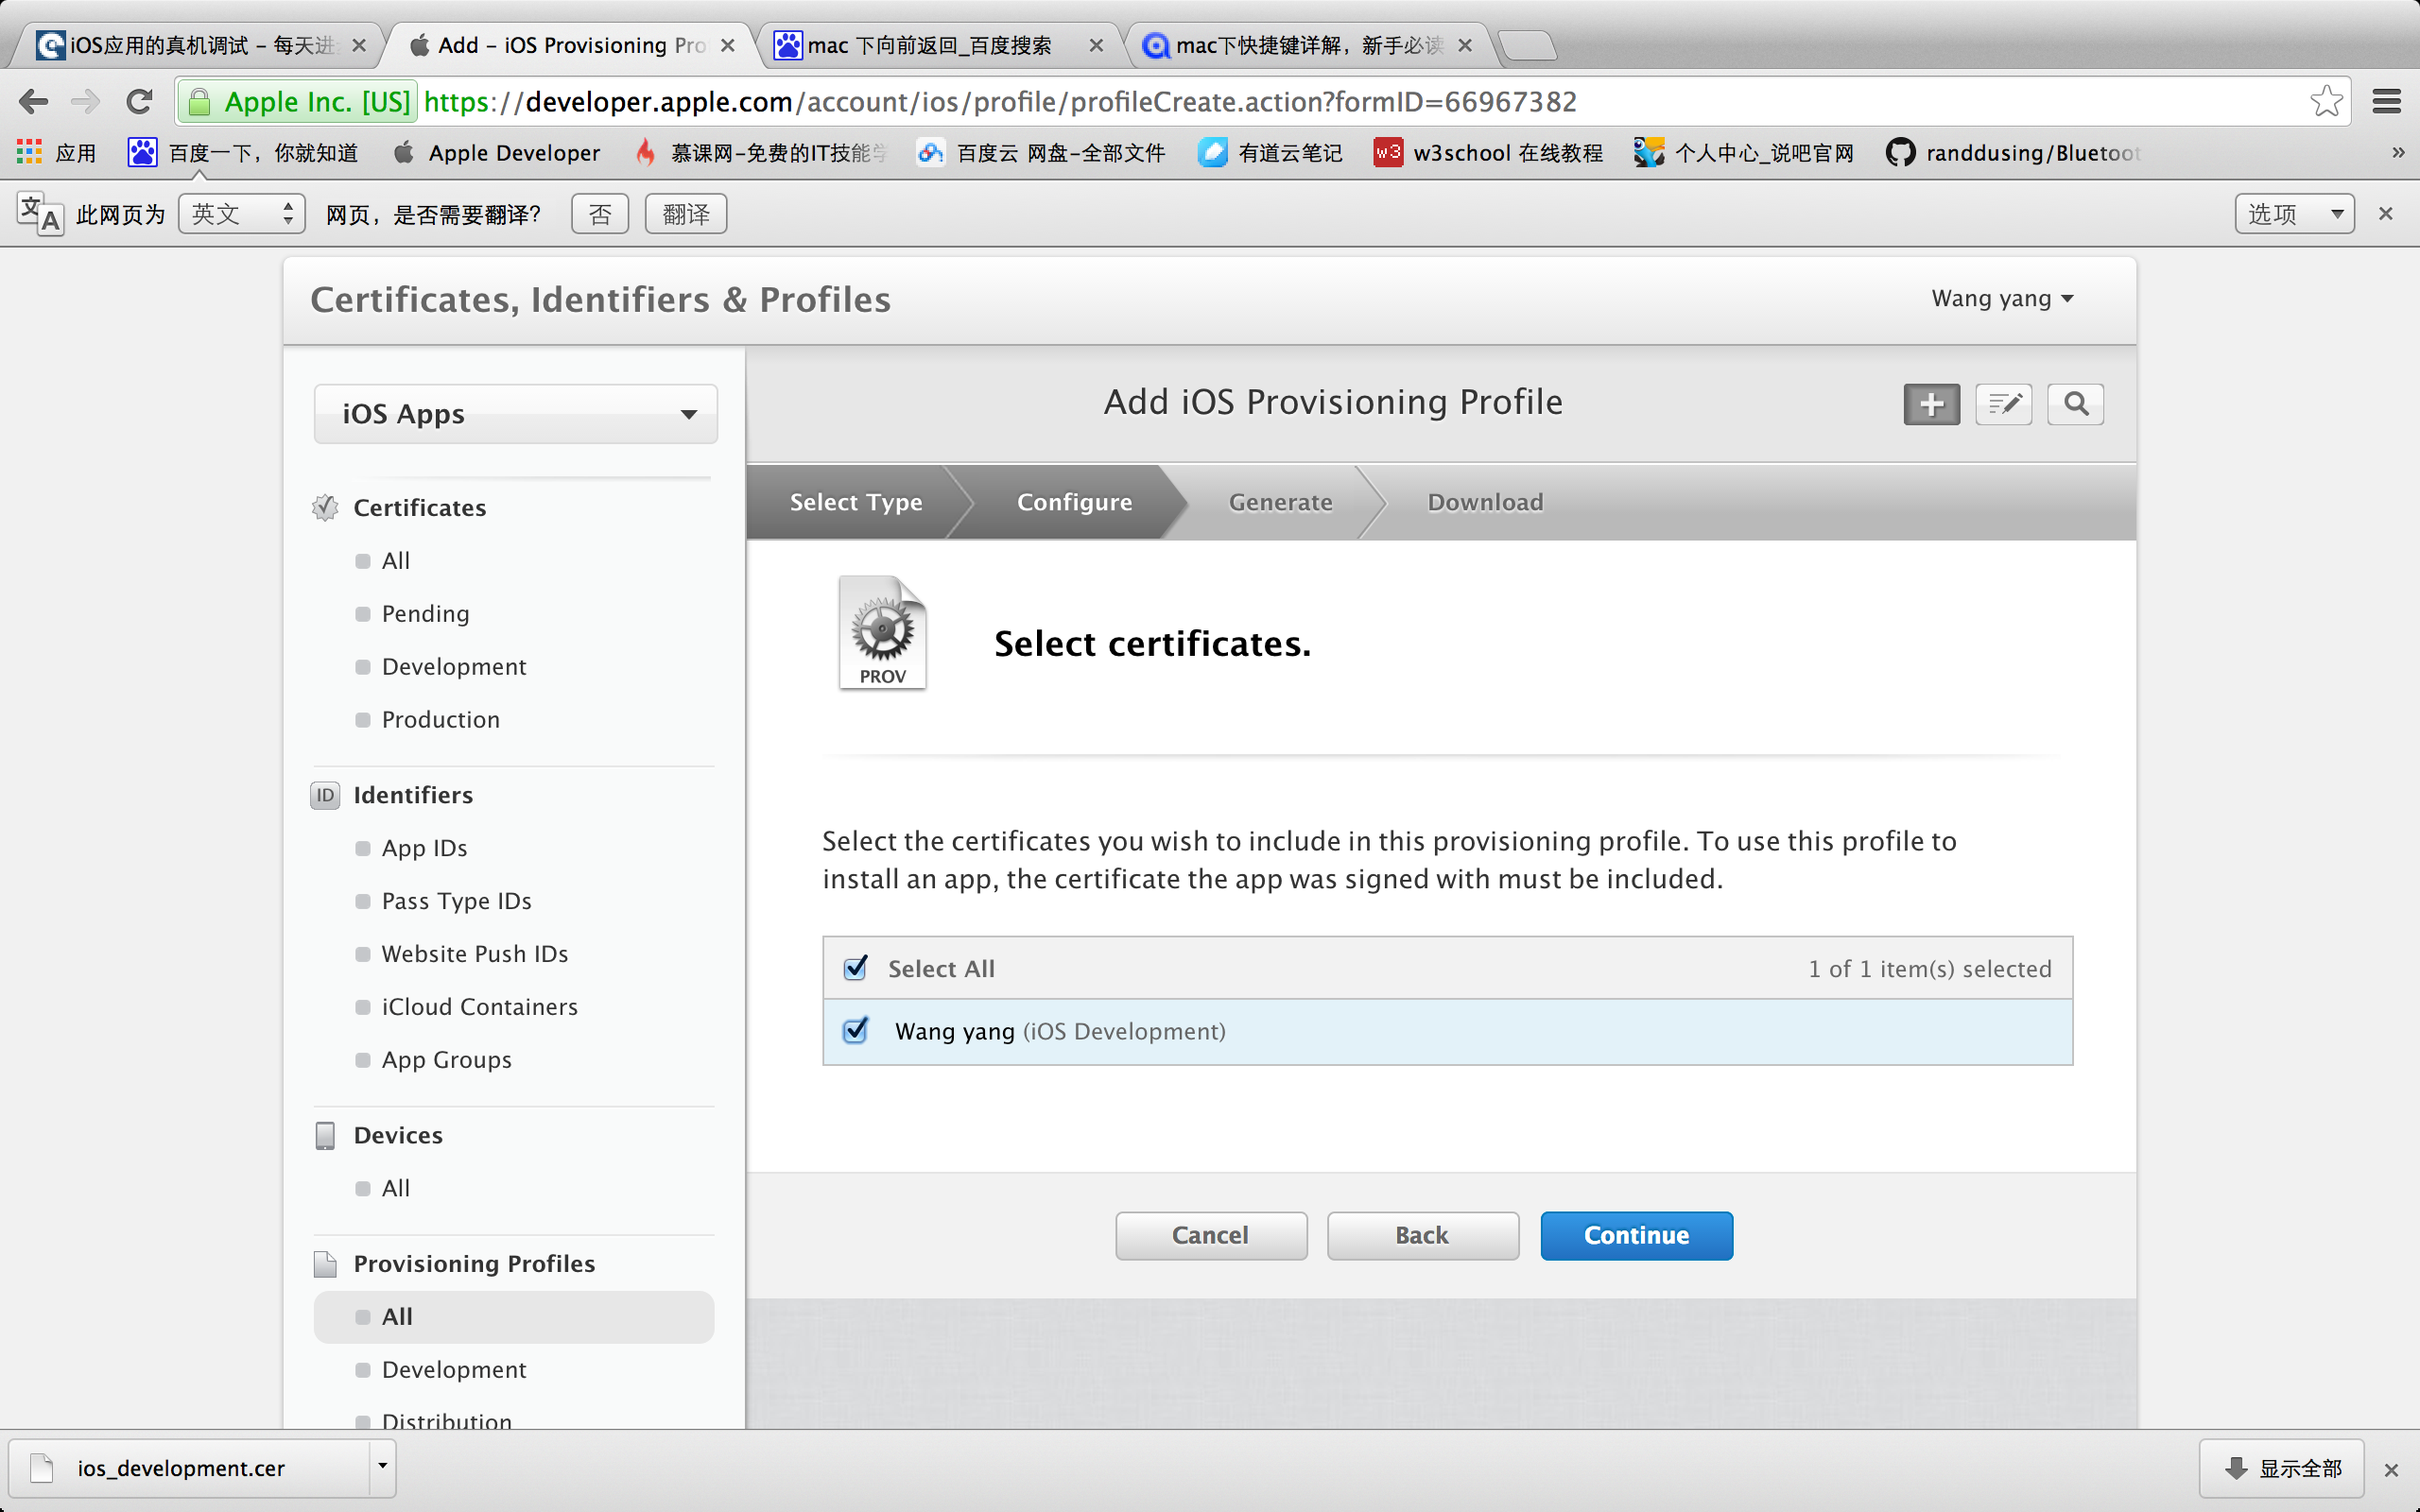This screenshot has width=2420, height=1512.
Task: Click the 翻译 translate button
Action: click(686, 214)
